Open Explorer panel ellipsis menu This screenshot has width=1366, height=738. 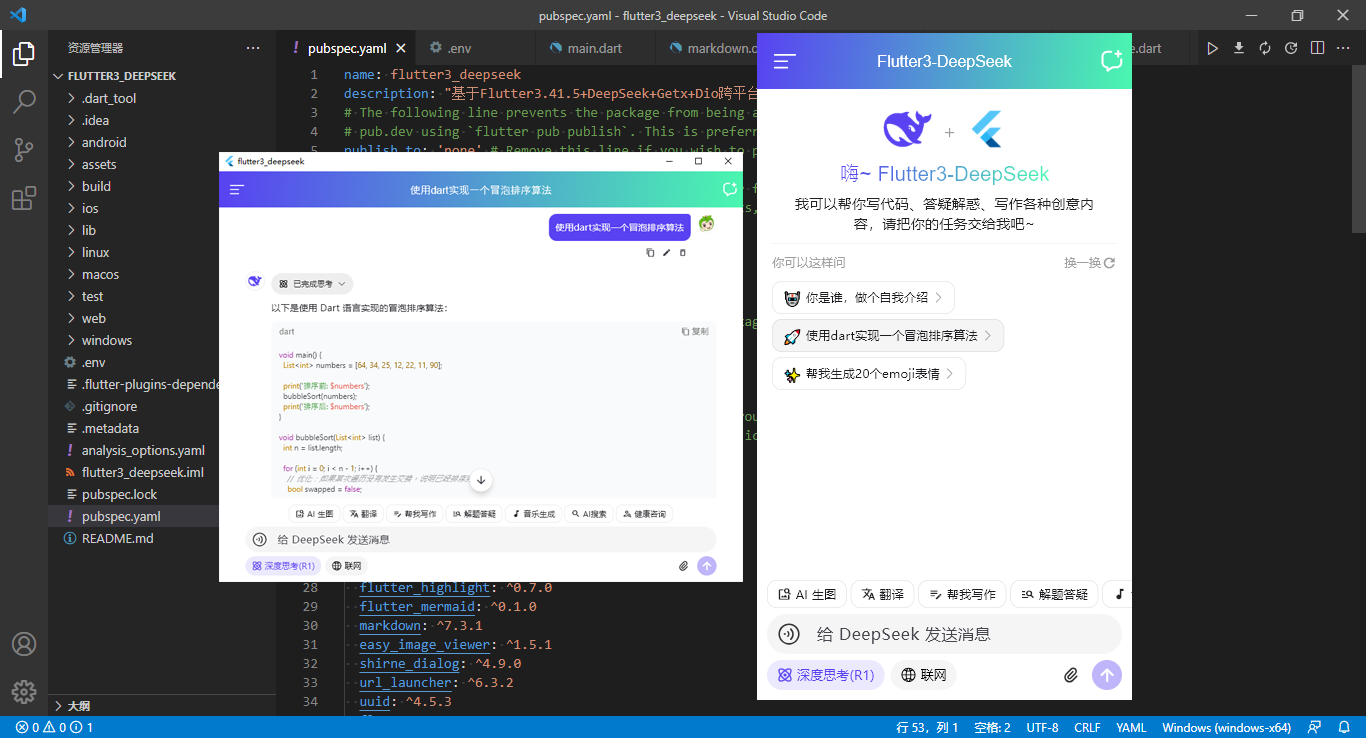[x=254, y=48]
